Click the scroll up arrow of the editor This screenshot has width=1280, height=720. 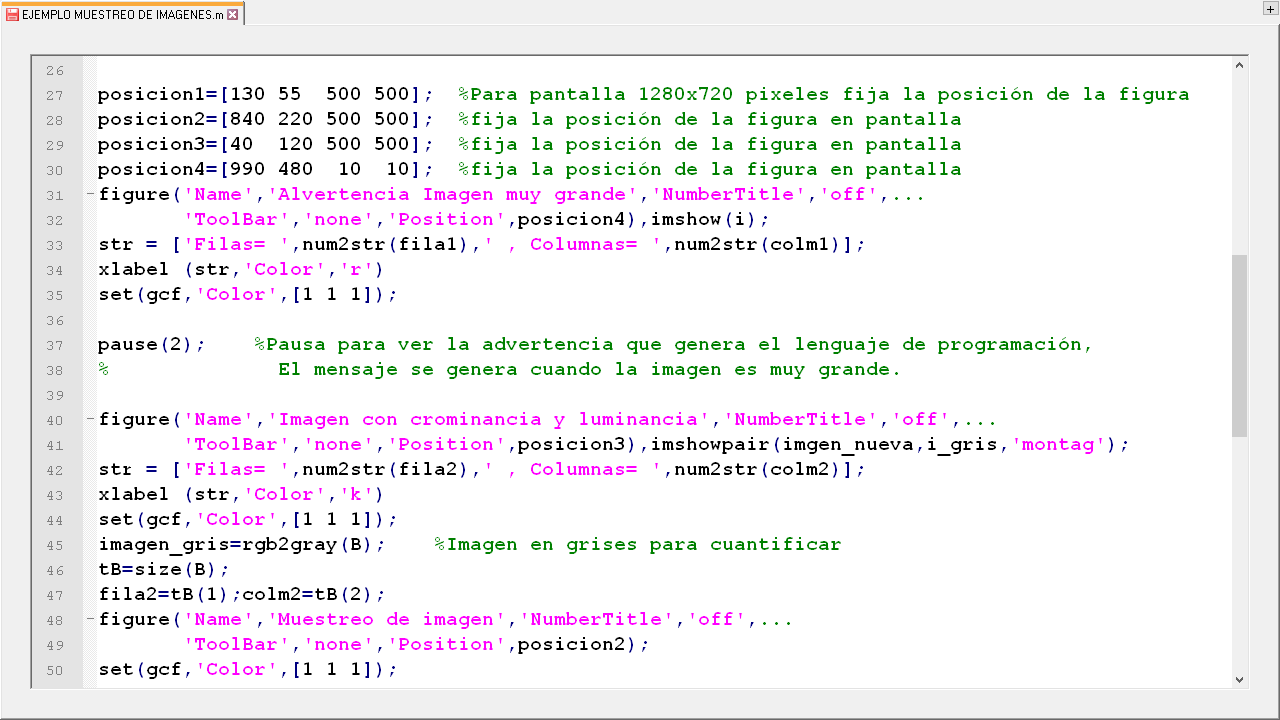click(1240, 66)
